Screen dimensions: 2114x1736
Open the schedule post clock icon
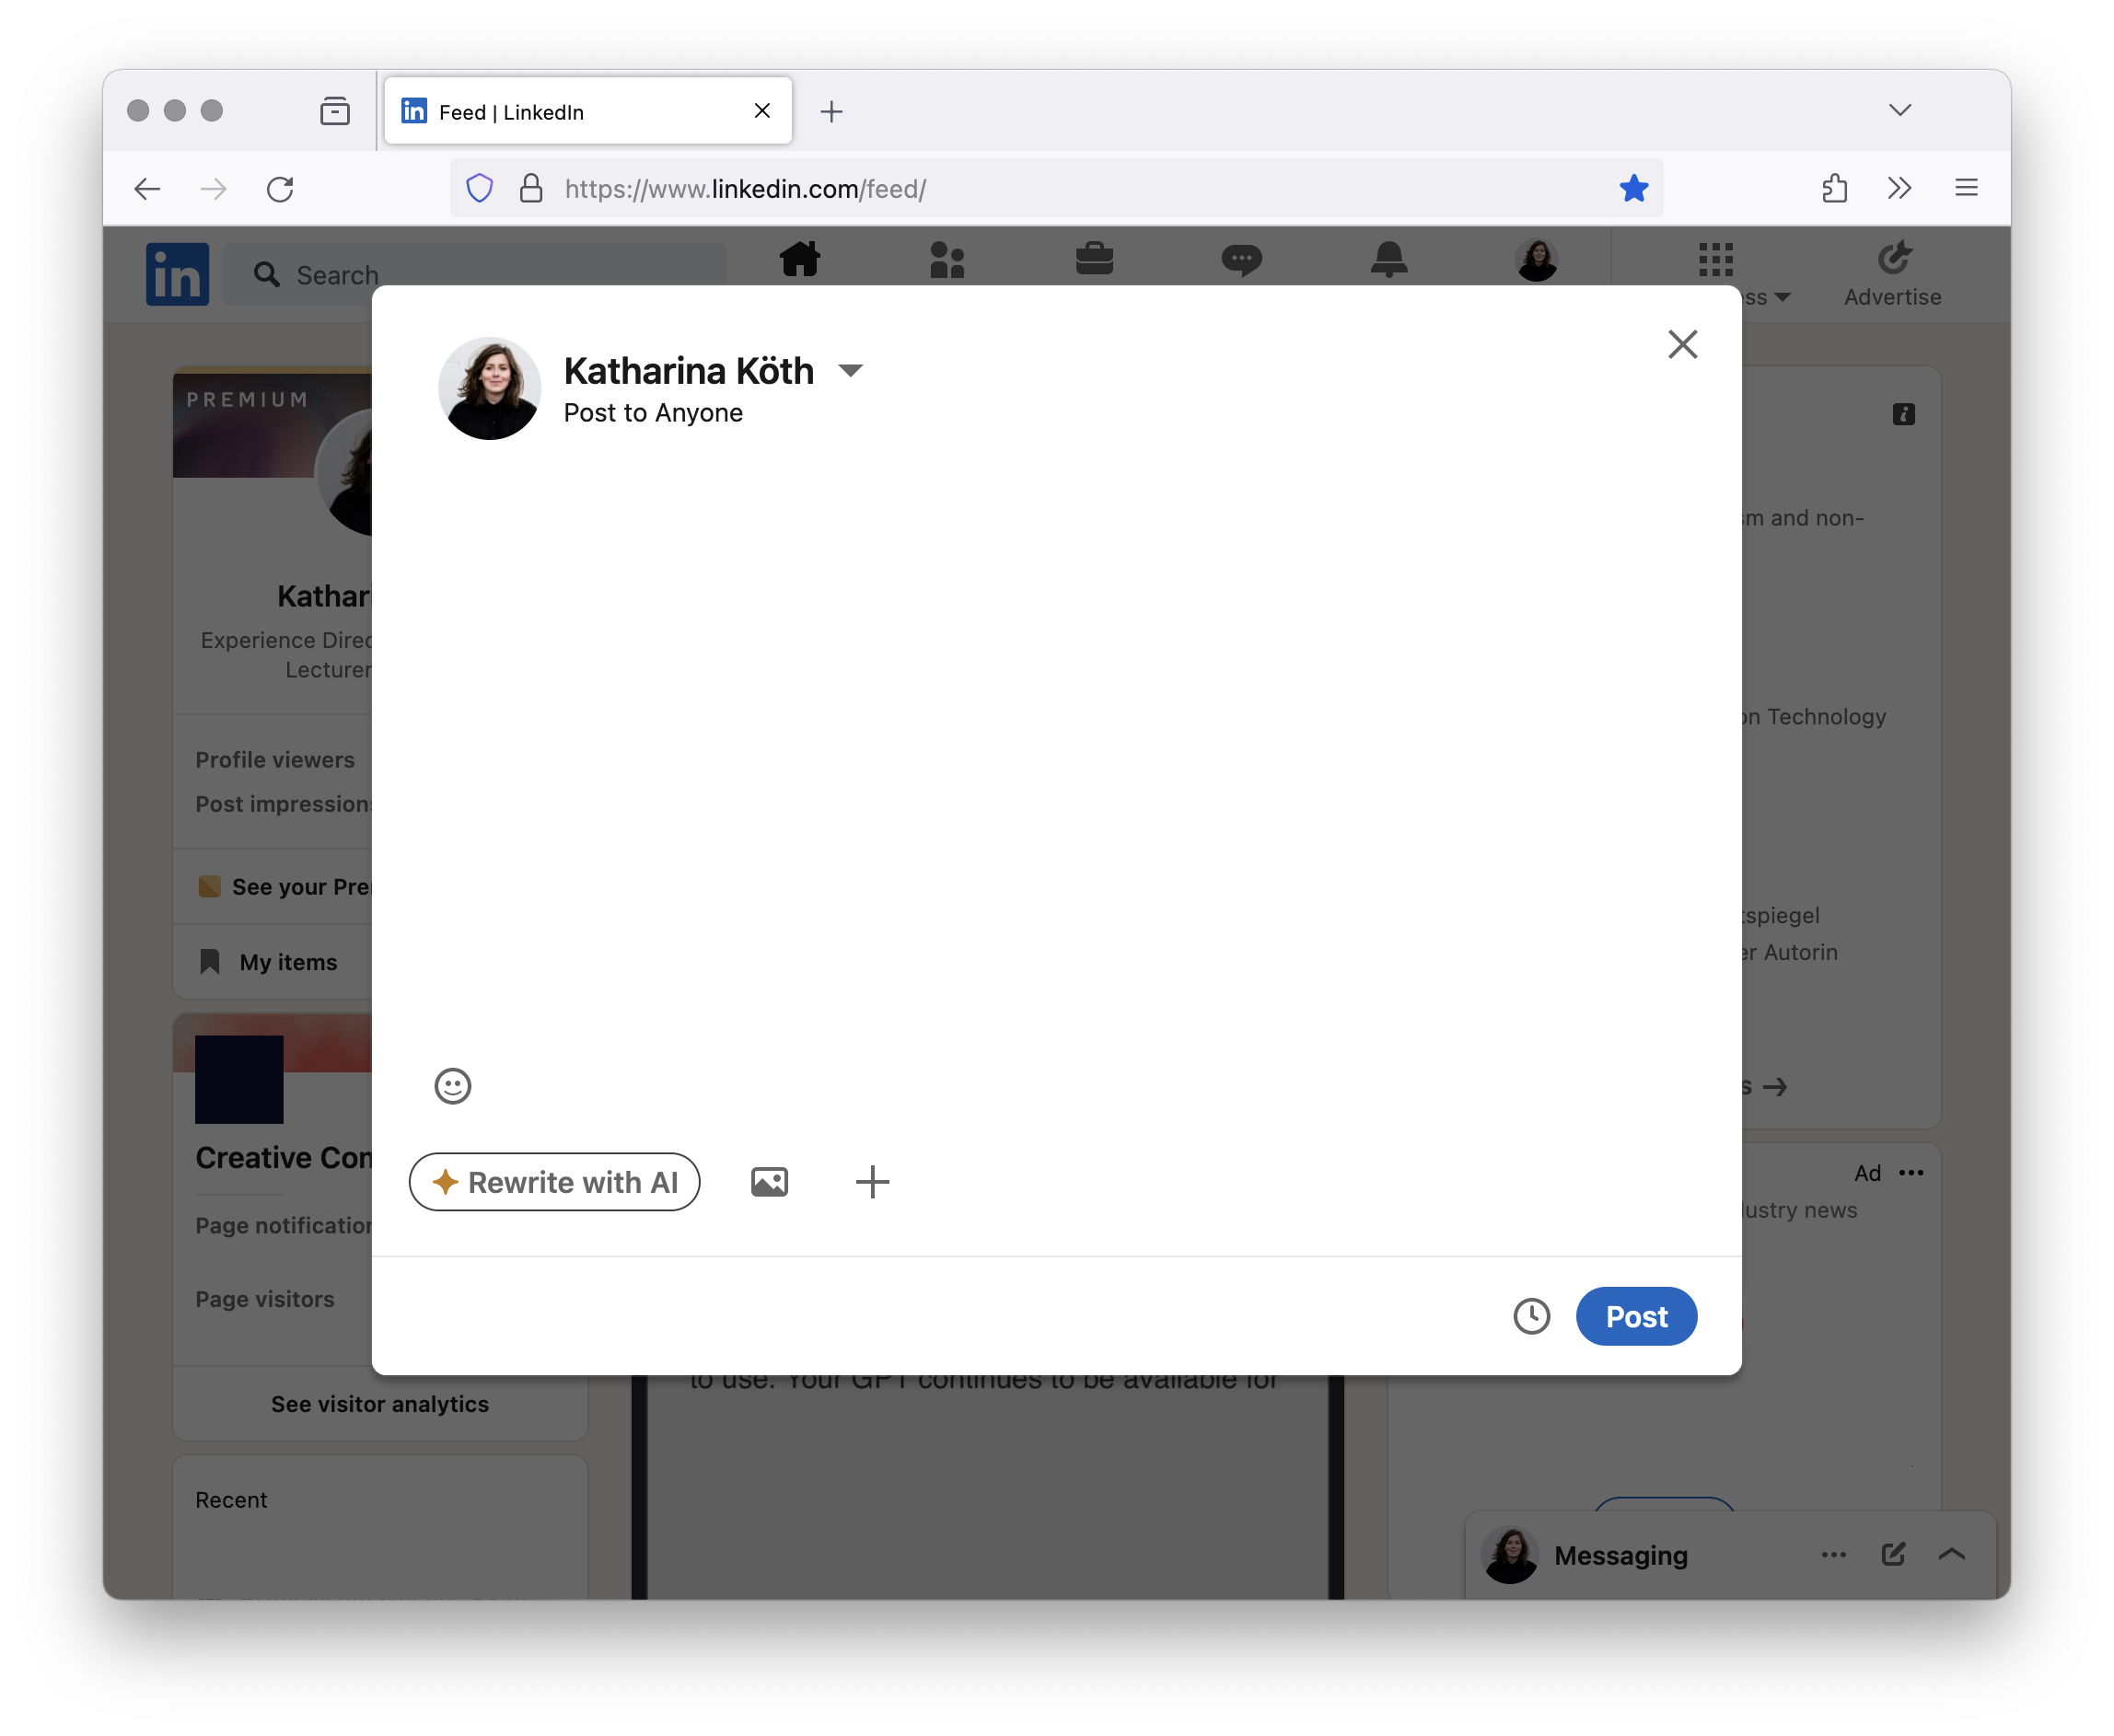(x=1531, y=1316)
